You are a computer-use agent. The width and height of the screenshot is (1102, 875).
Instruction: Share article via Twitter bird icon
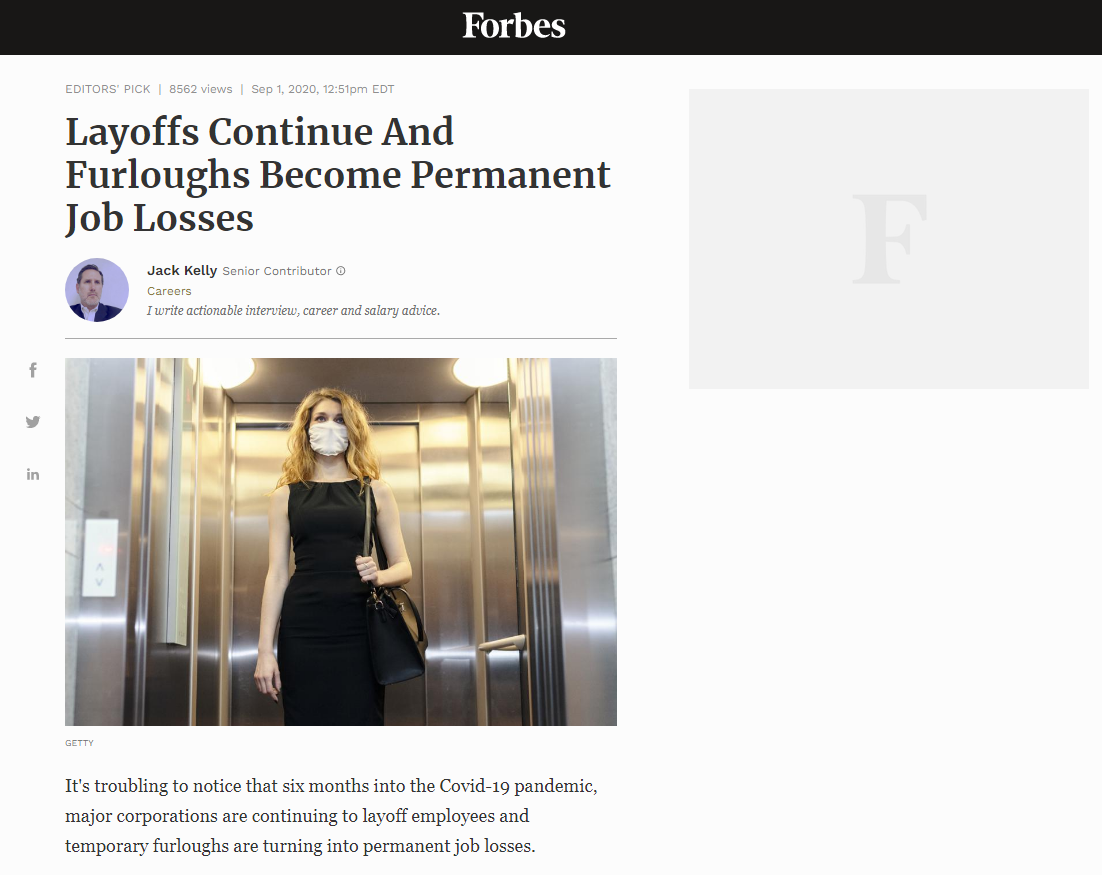[x=33, y=422]
